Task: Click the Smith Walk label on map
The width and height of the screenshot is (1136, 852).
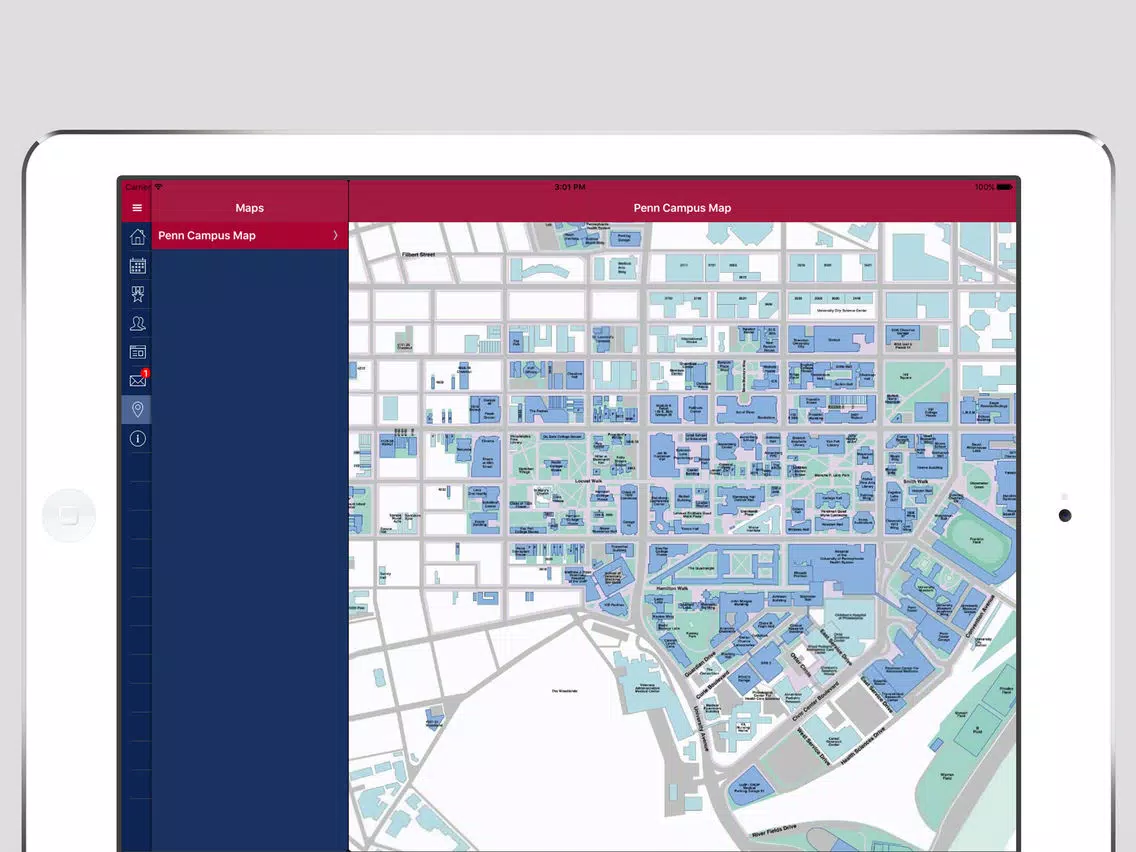Action: (916, 481)
